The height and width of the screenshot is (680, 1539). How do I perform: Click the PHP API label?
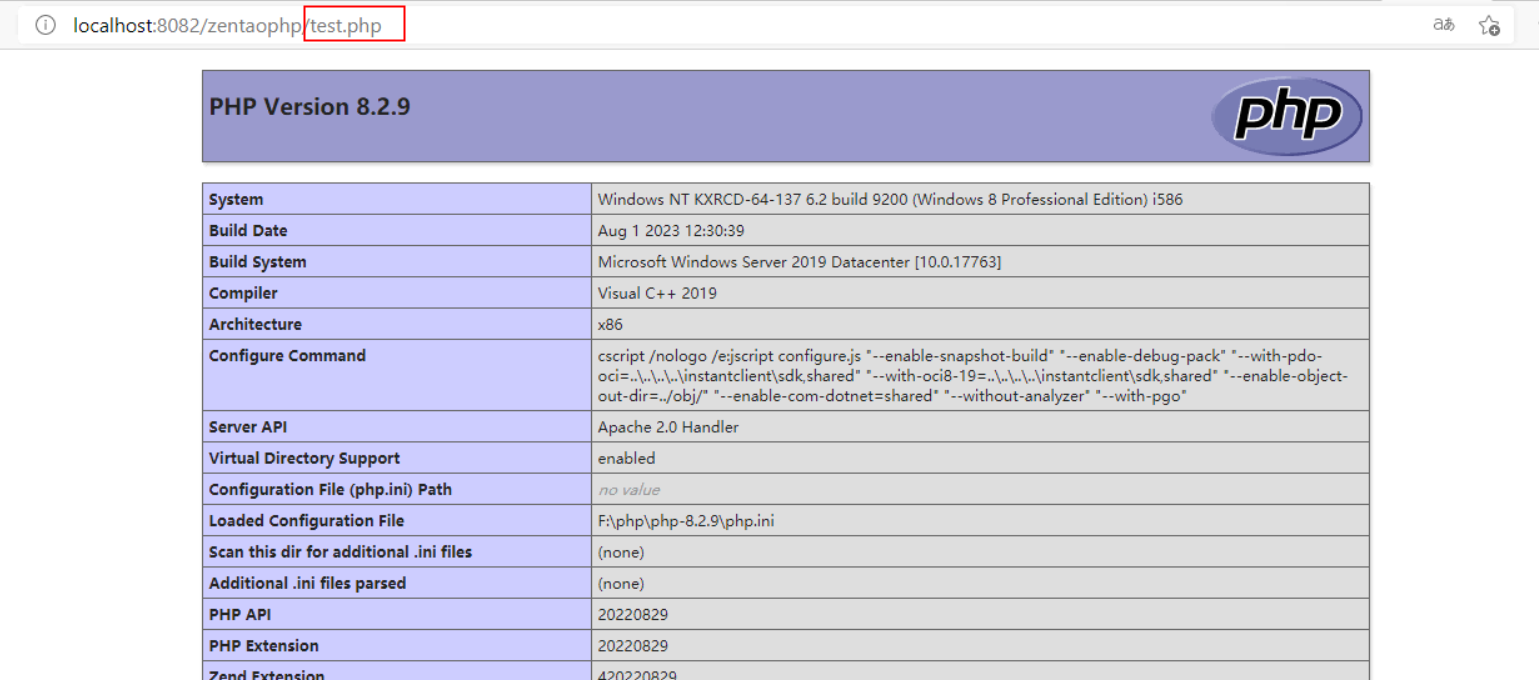tap(240, 614)
